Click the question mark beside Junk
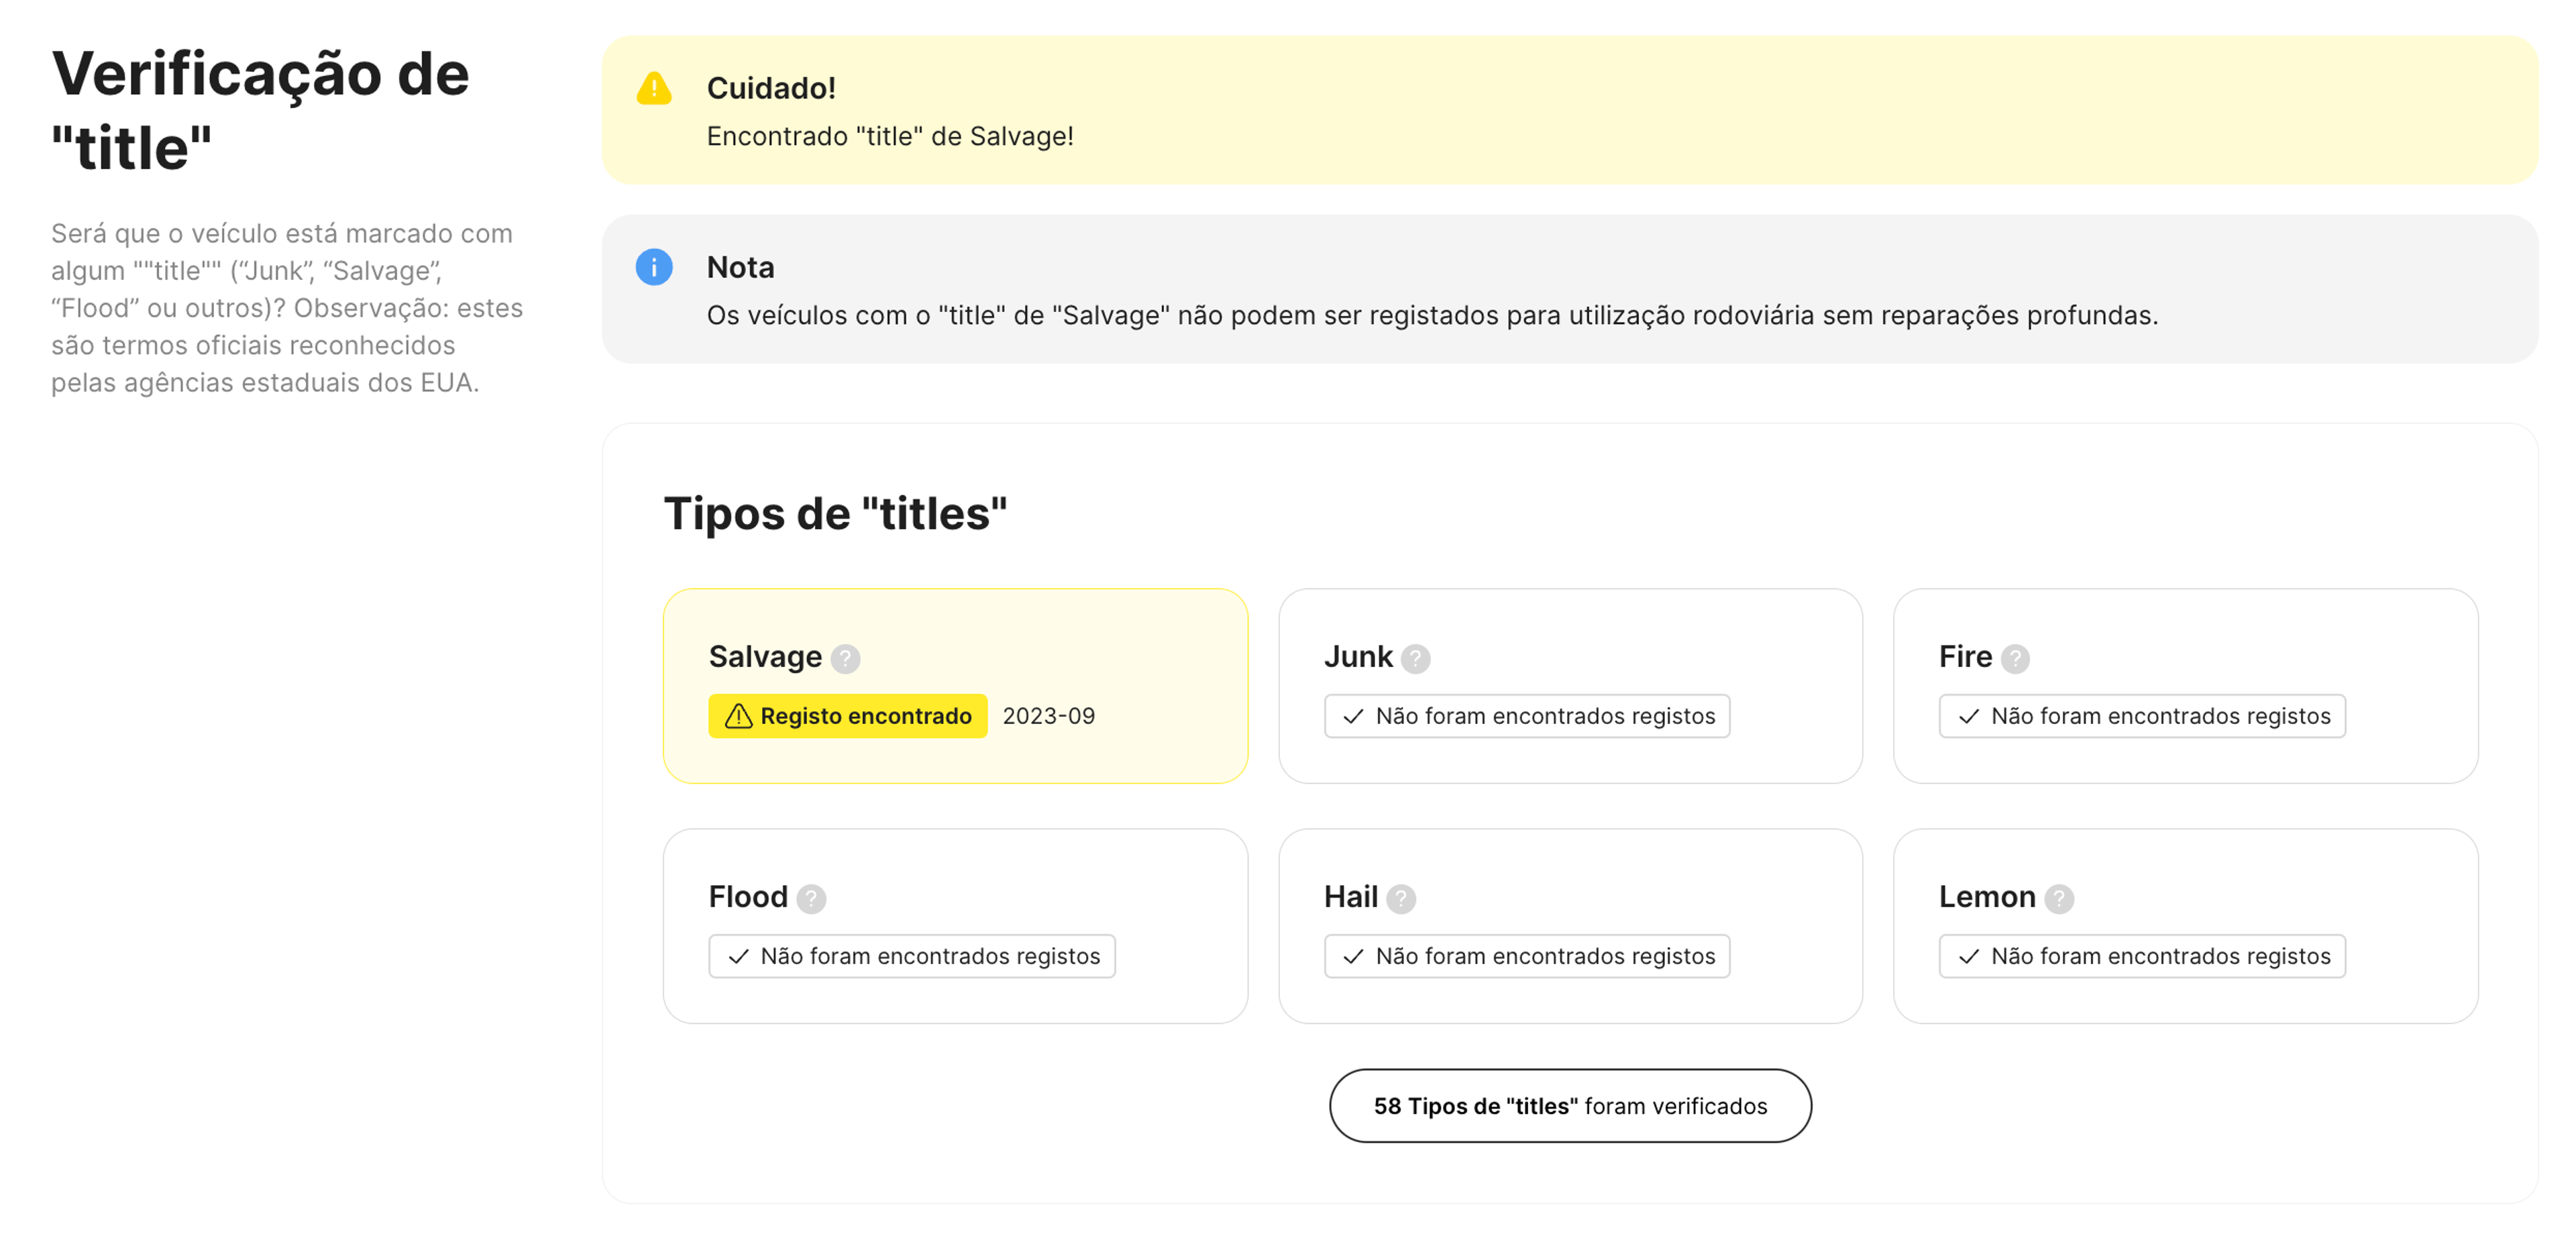Image resolution: width=2576 pixels, height=1240 pixels. [x=1415, y=658]
